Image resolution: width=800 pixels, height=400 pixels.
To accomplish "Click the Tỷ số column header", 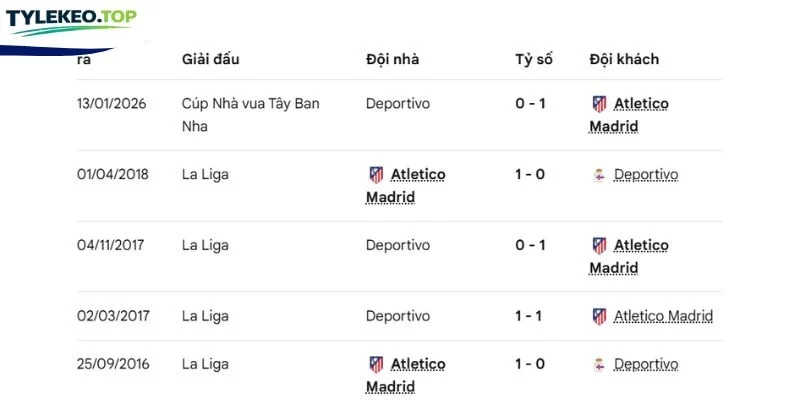I will click(x=534, y=59).
